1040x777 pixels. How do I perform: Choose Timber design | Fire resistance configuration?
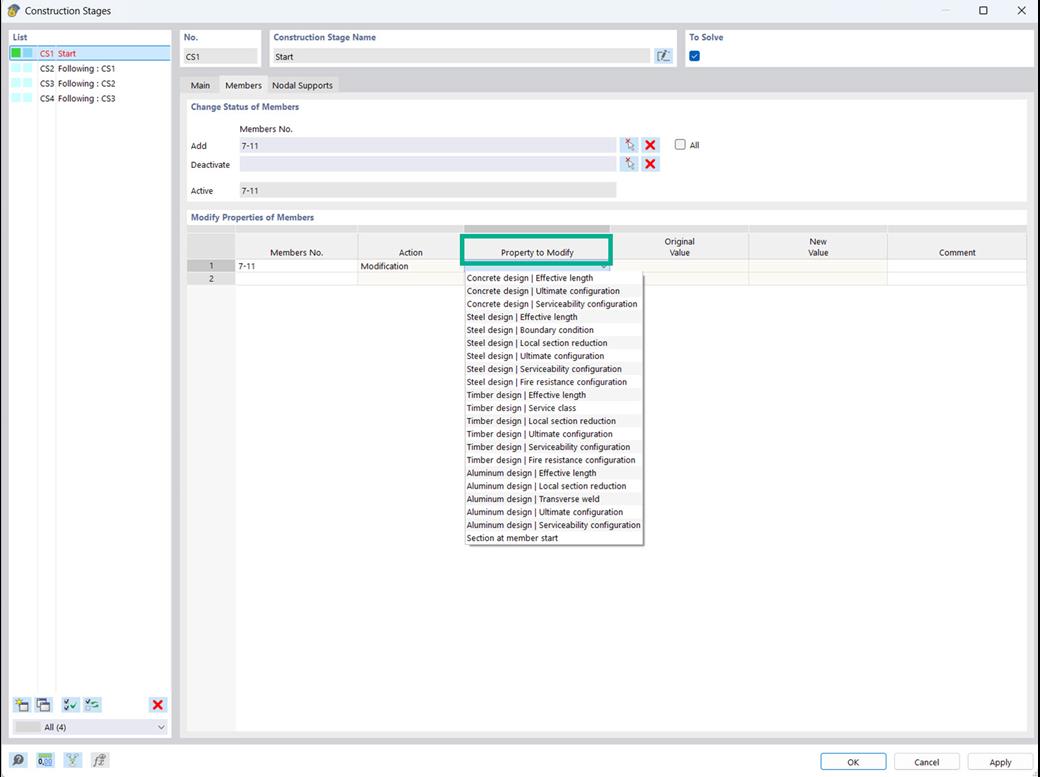tap(553, 460)
